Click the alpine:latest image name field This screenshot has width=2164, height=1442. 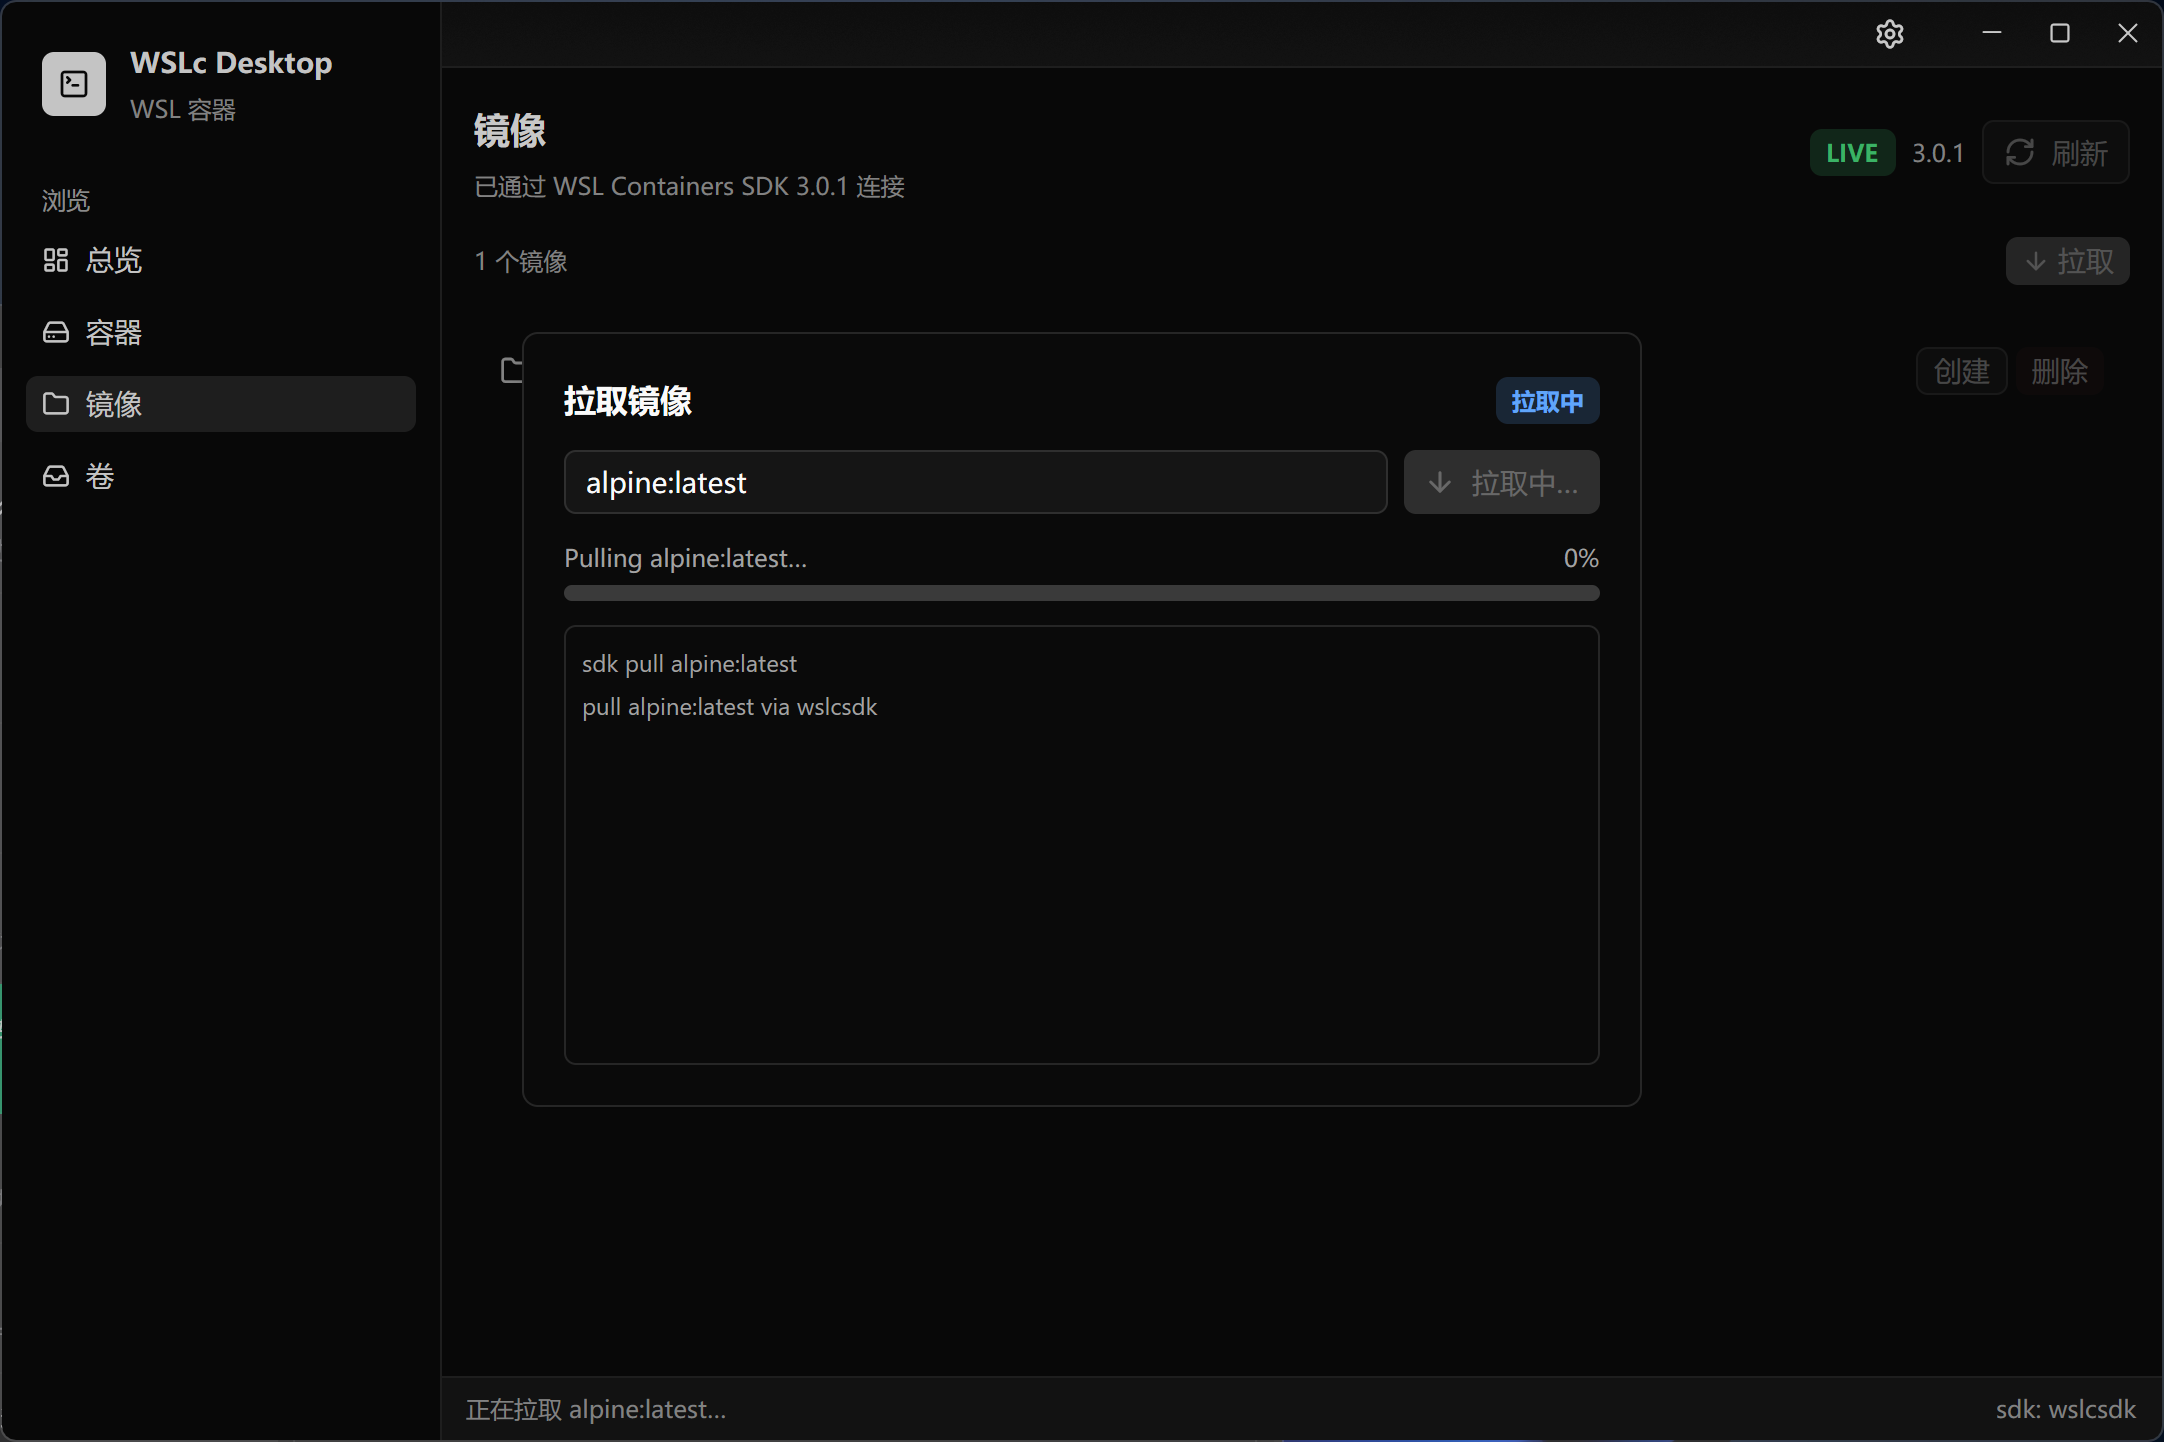pos(975,482)
